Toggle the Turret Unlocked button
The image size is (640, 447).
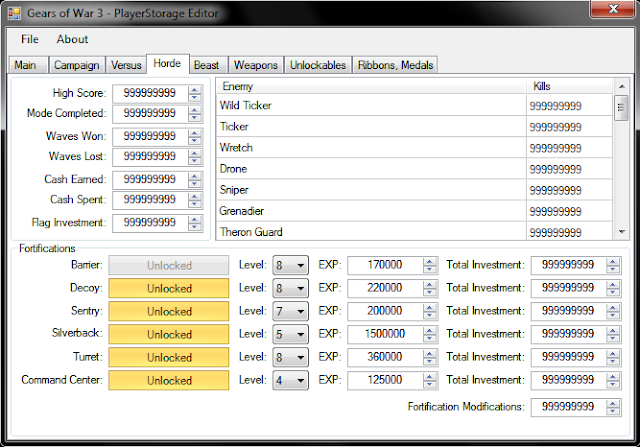tap(169, 357)
